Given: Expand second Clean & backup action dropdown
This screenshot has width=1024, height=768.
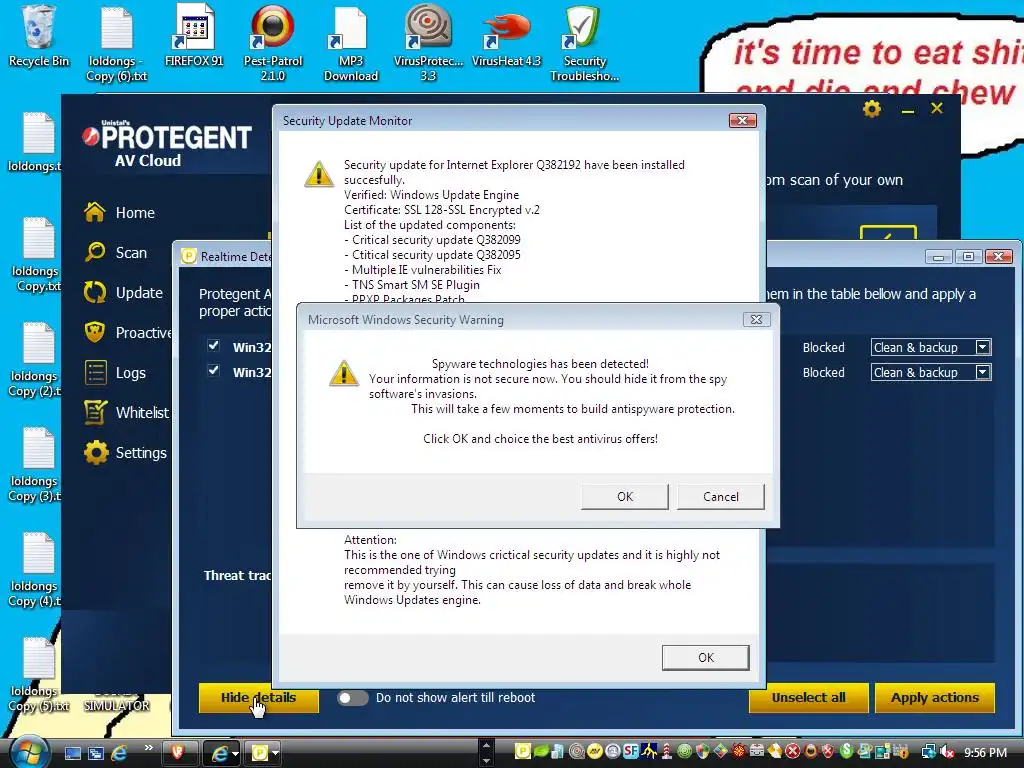Looking at the screenshot, I should (983, 372).
